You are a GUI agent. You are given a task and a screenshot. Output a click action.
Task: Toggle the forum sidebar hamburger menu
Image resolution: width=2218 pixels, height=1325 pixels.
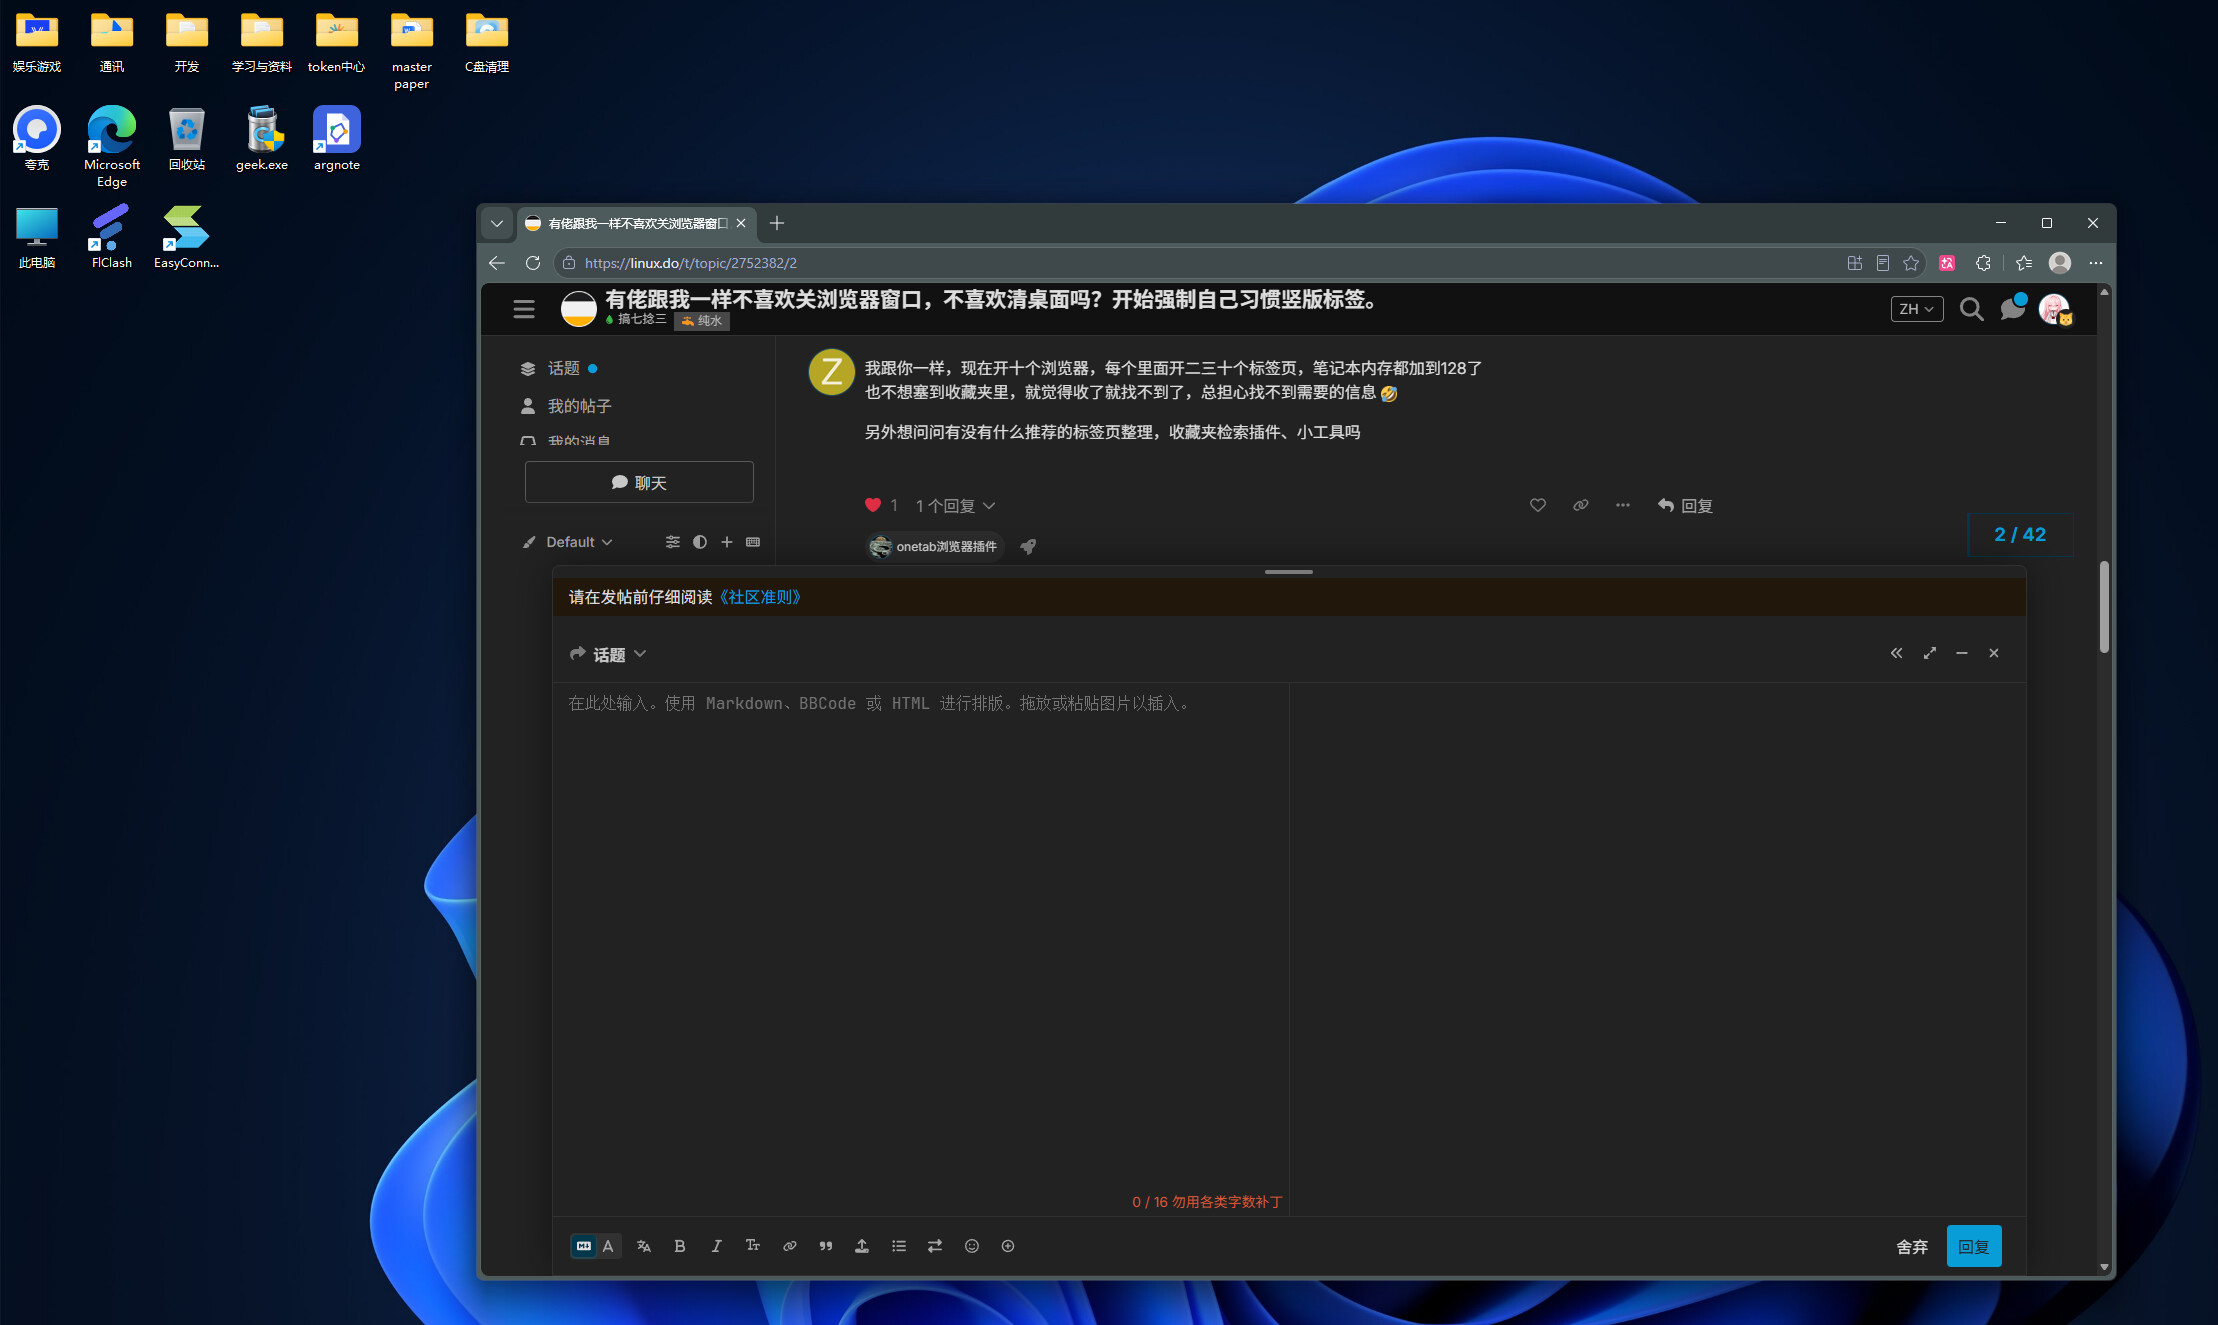(524, 309)
